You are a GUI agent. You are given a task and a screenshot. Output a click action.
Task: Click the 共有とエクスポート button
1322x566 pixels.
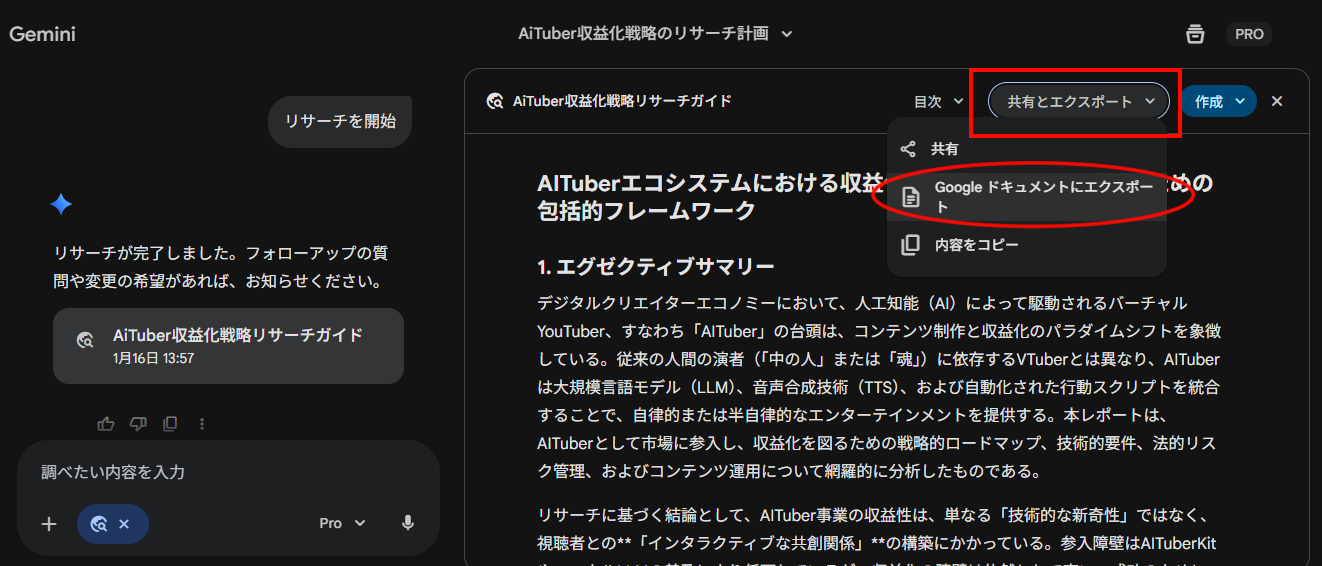1078,101
